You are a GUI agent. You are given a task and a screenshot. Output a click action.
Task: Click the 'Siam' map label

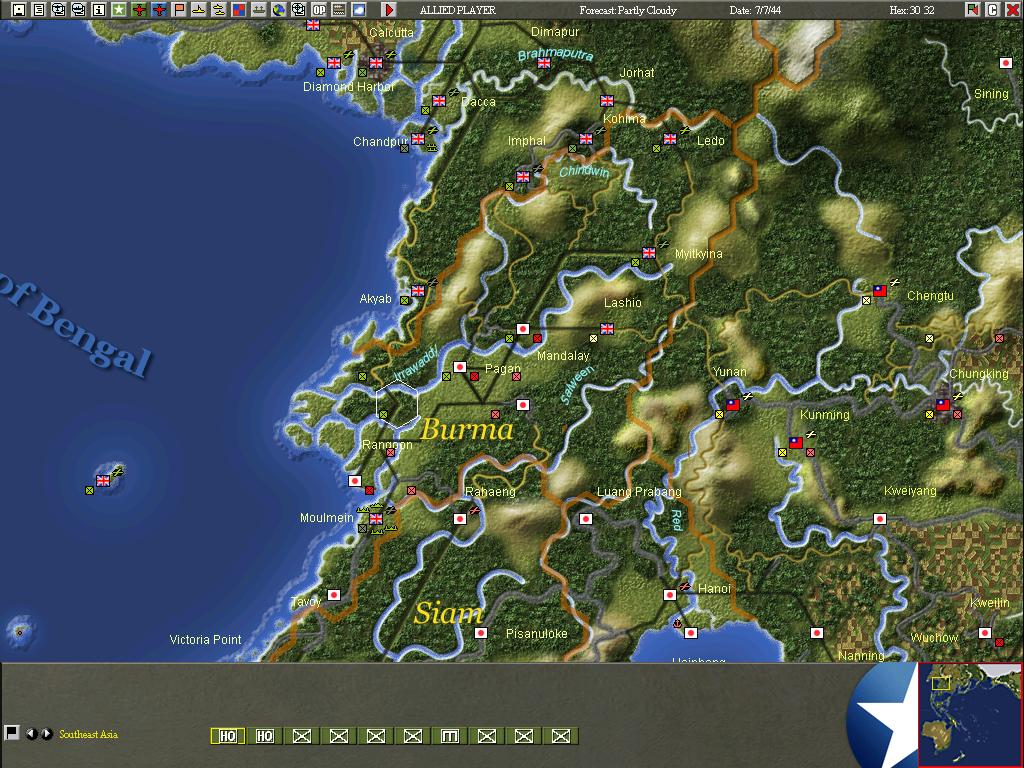pyautogui.click(x=449, y=613)
